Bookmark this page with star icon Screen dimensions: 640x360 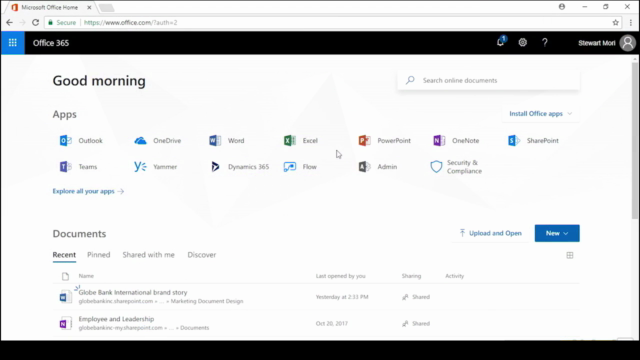[616, 22]
